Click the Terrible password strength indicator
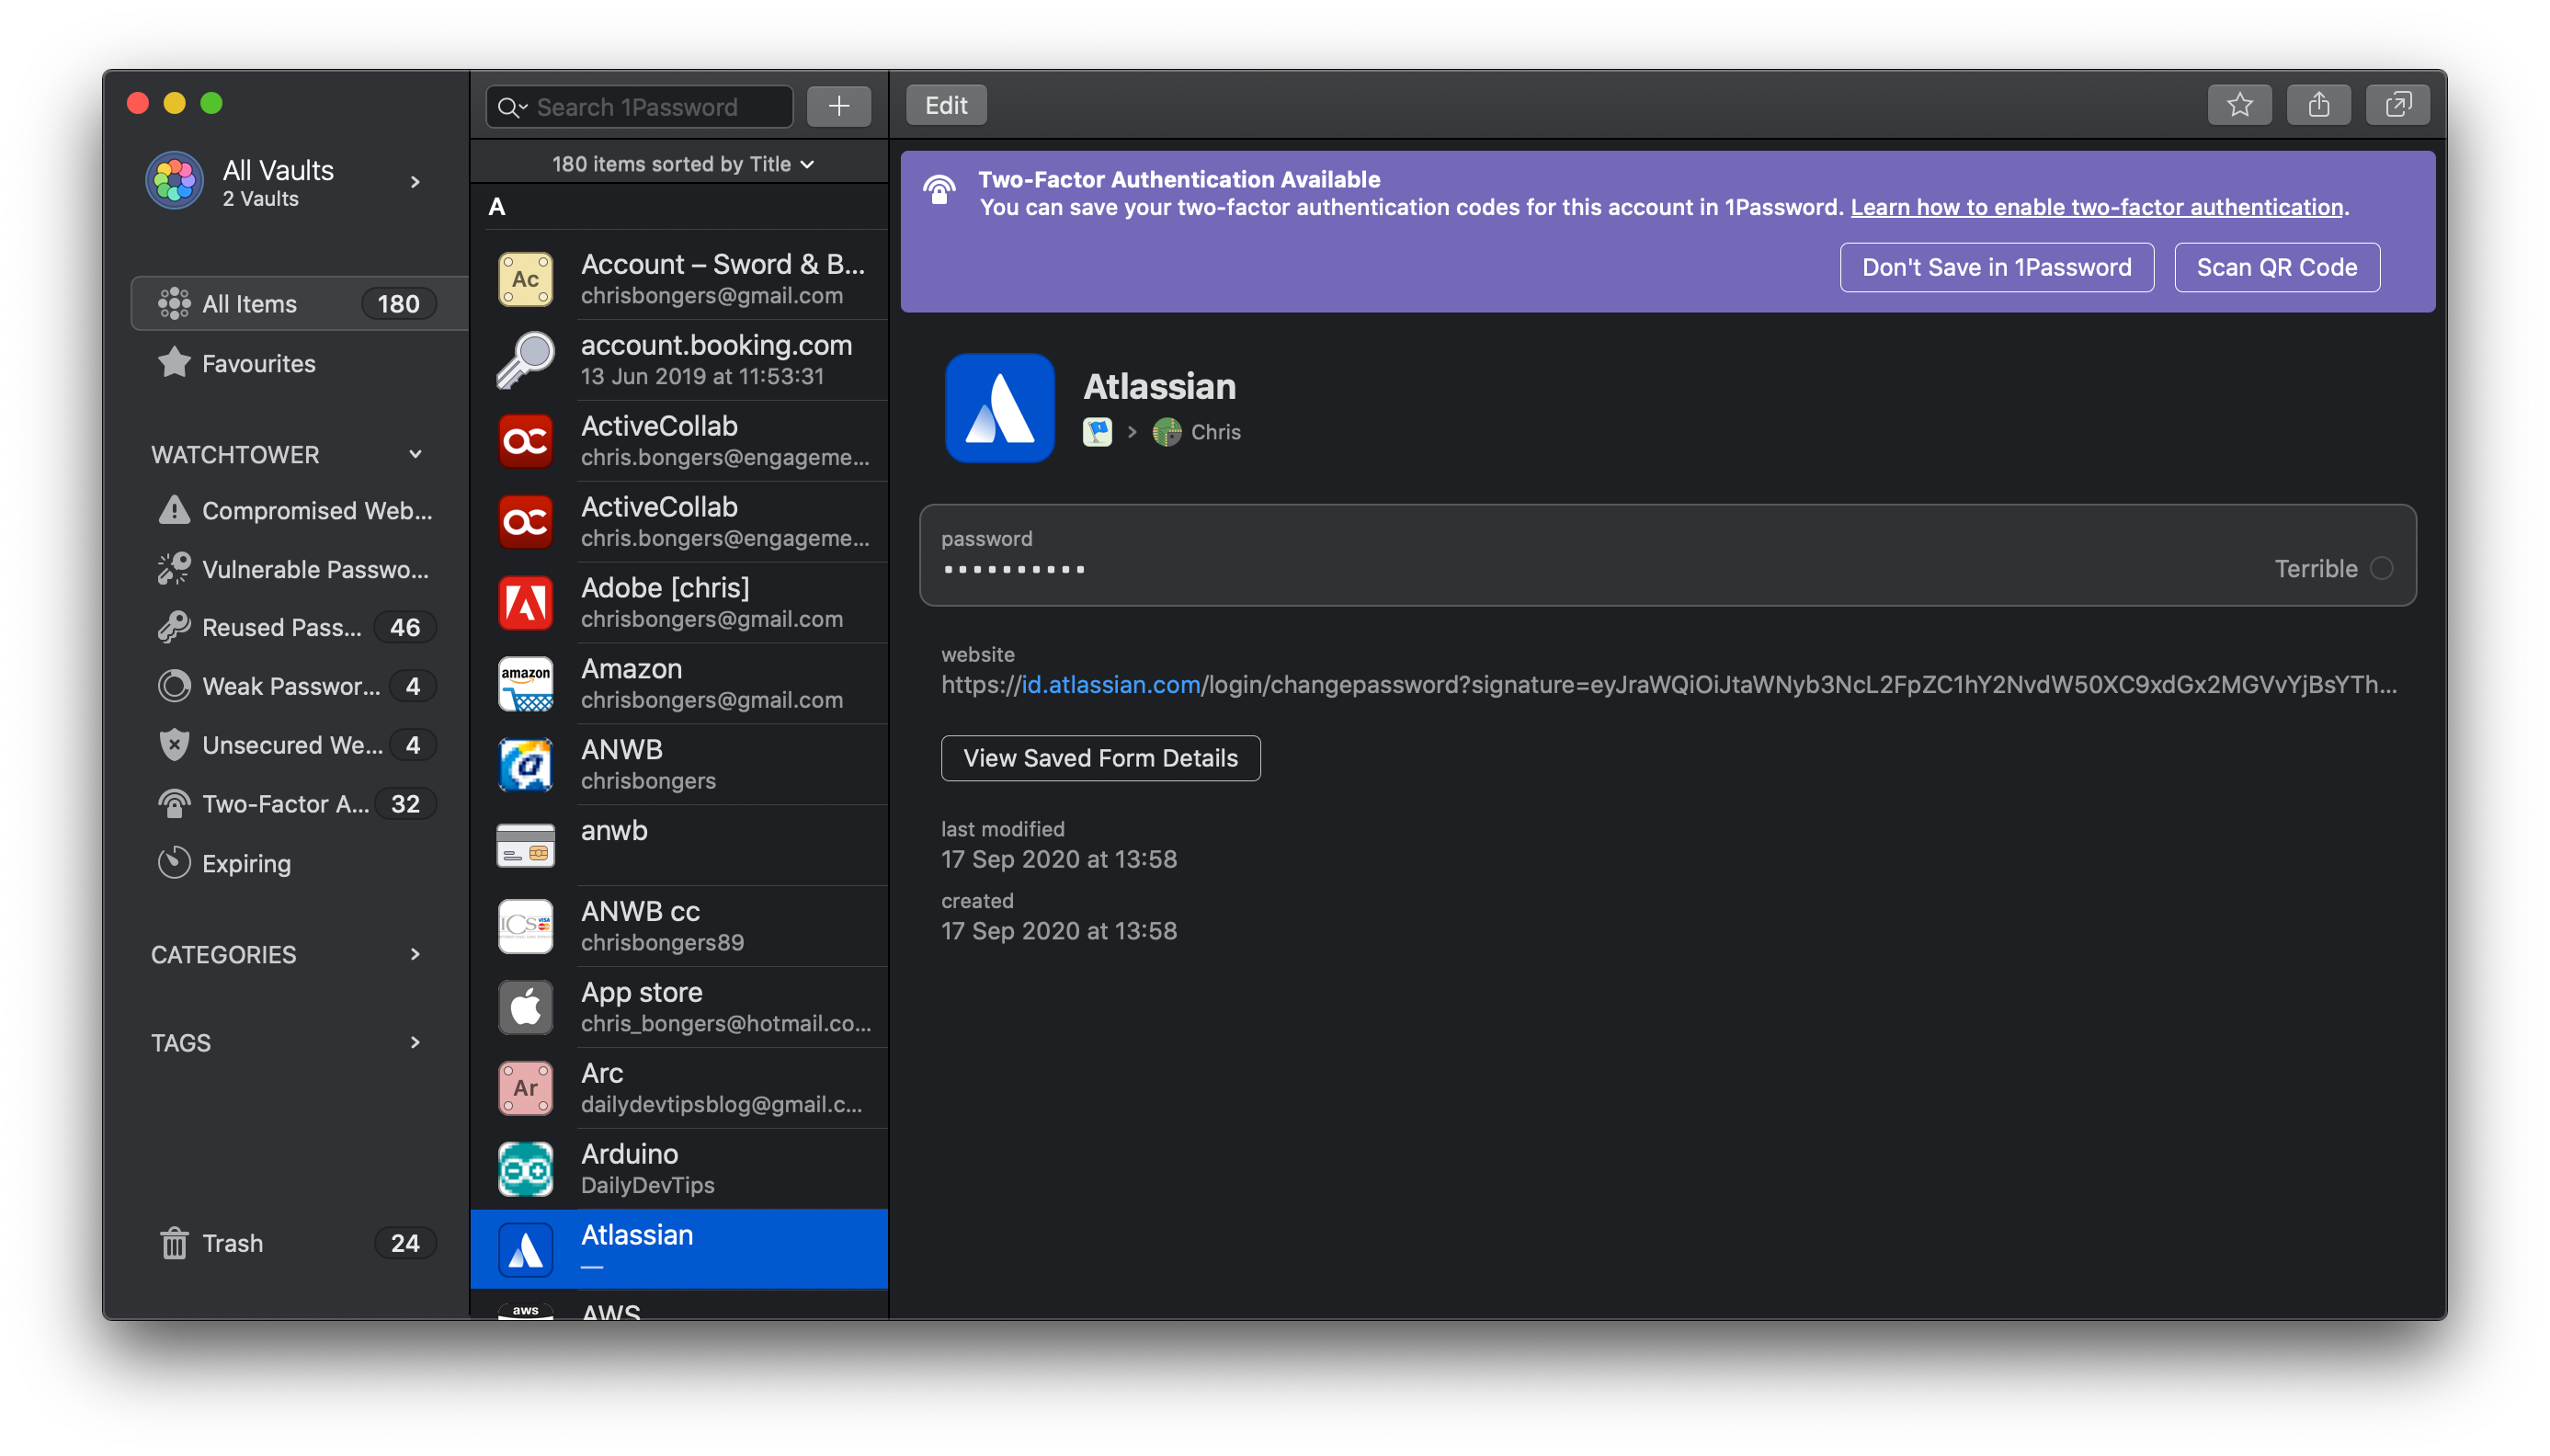This screenshot has width=2550, height=1456. [x=2333, y=568]
